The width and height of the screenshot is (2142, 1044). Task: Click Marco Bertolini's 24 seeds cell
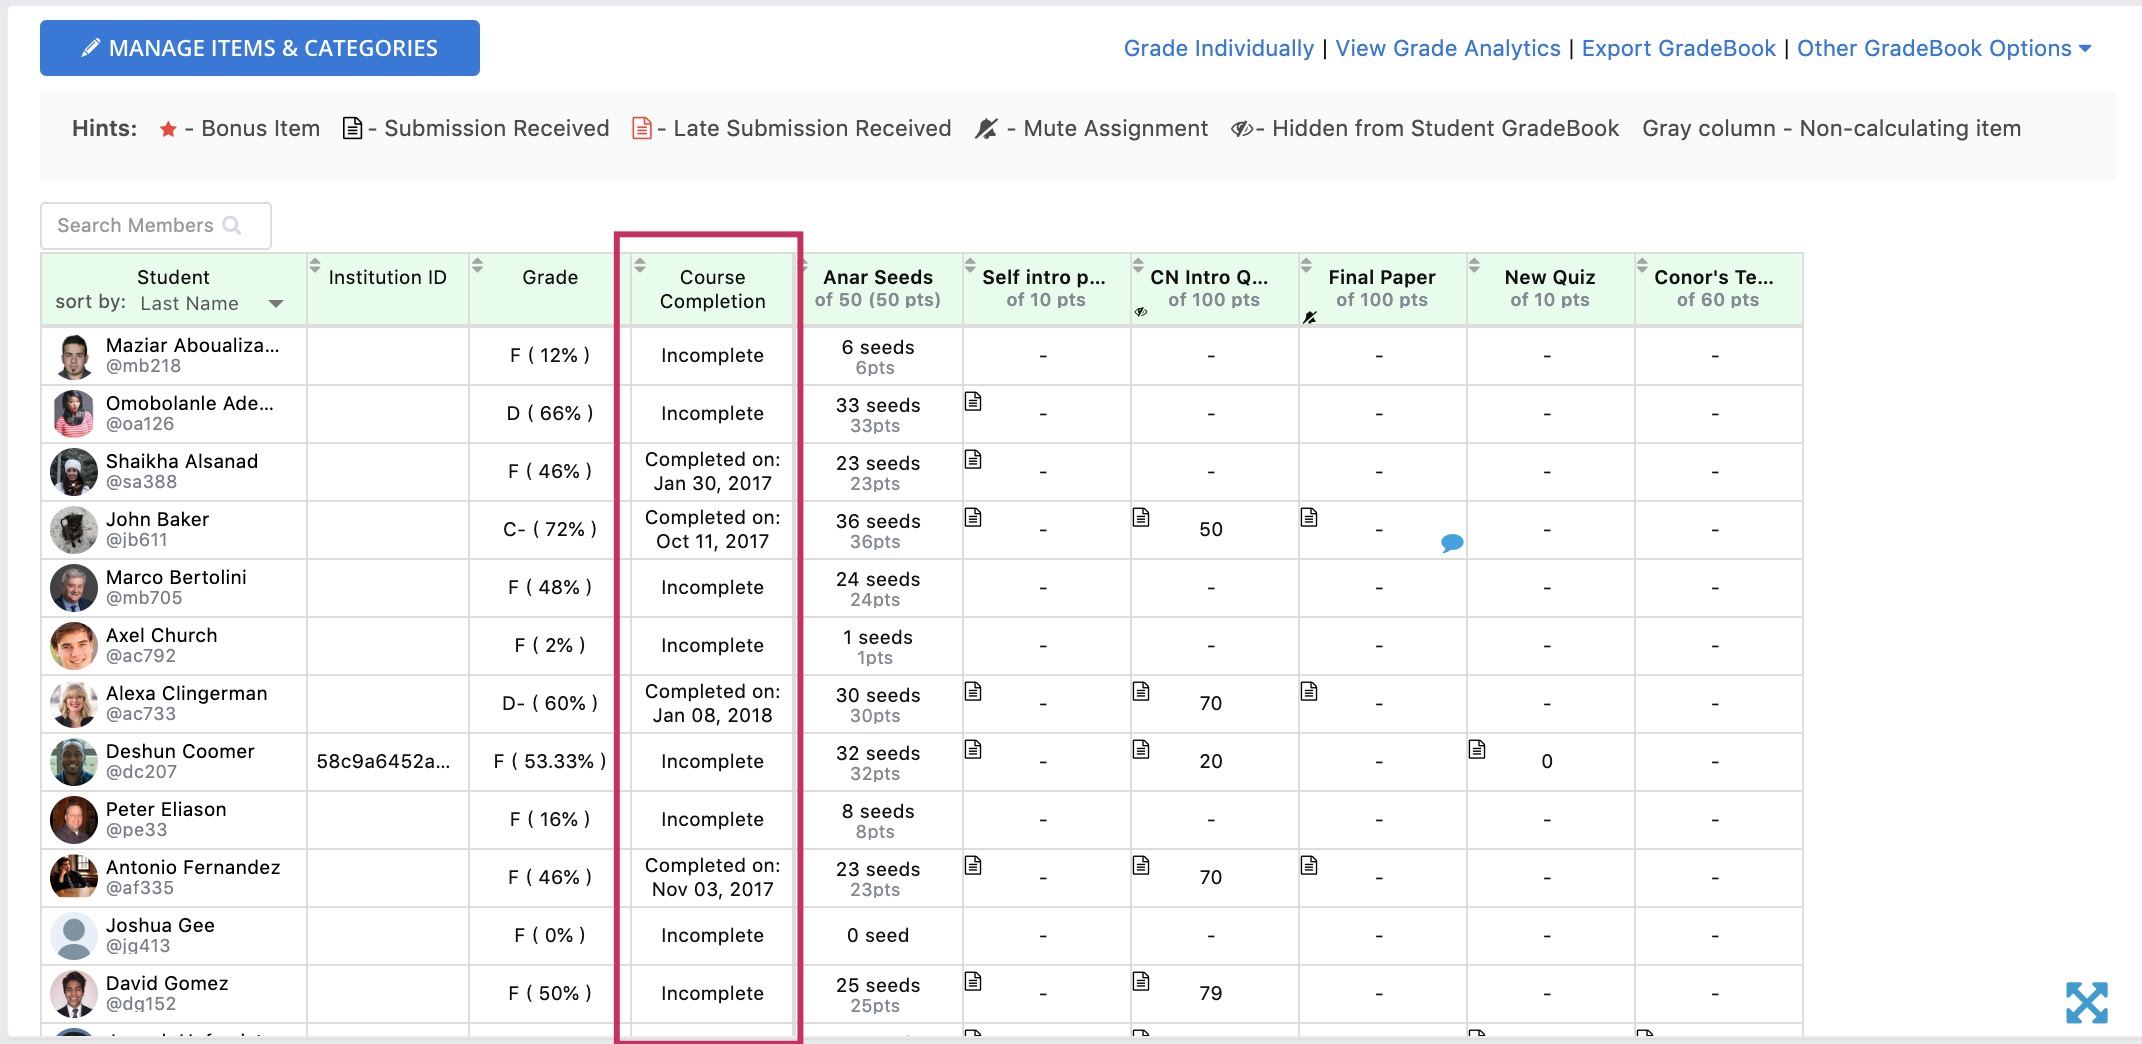[x=878, y=588]
